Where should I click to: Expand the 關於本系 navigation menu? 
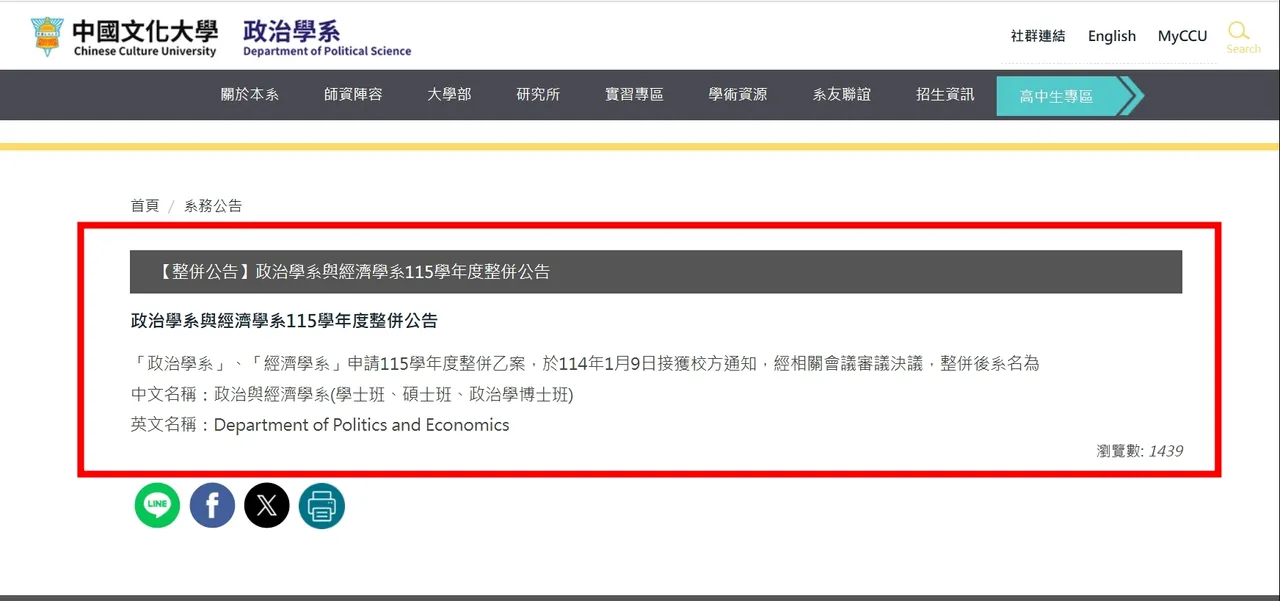tap(248, 94)
